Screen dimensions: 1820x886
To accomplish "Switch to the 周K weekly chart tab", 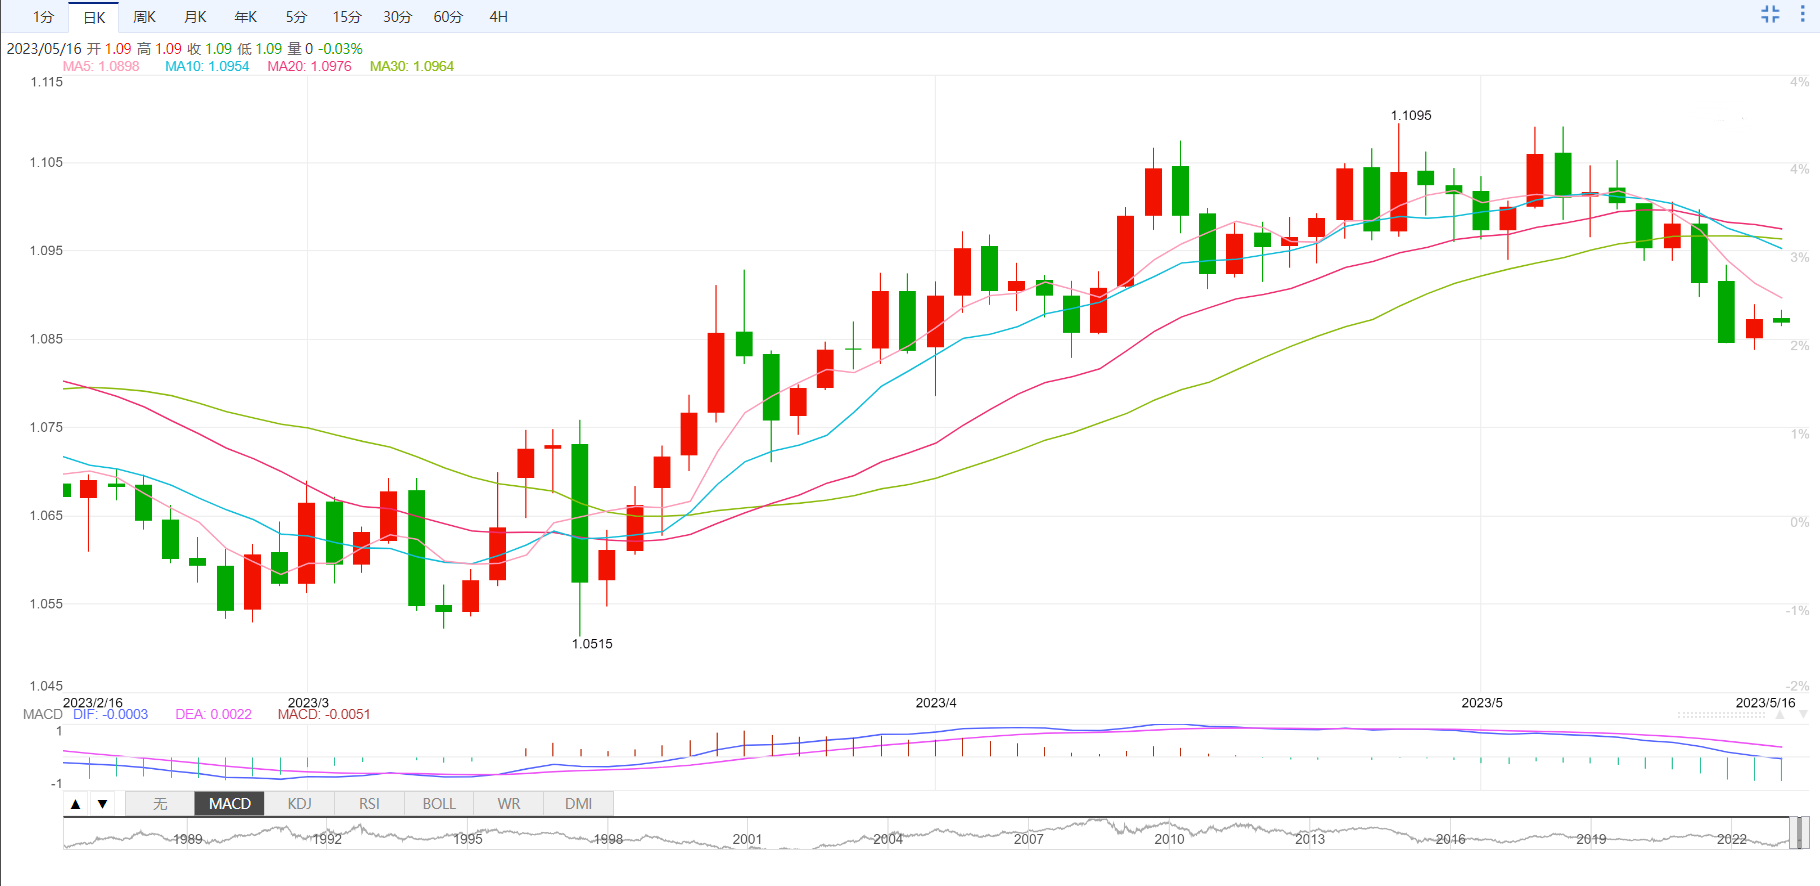I will [x=144, y=17].
